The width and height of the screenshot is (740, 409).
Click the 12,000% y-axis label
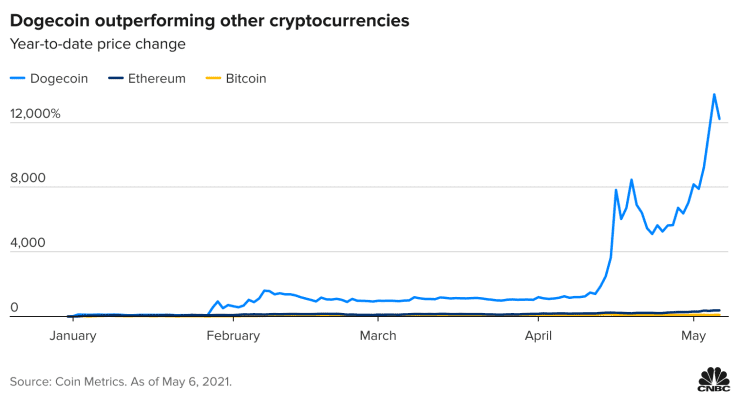[35, 114]
